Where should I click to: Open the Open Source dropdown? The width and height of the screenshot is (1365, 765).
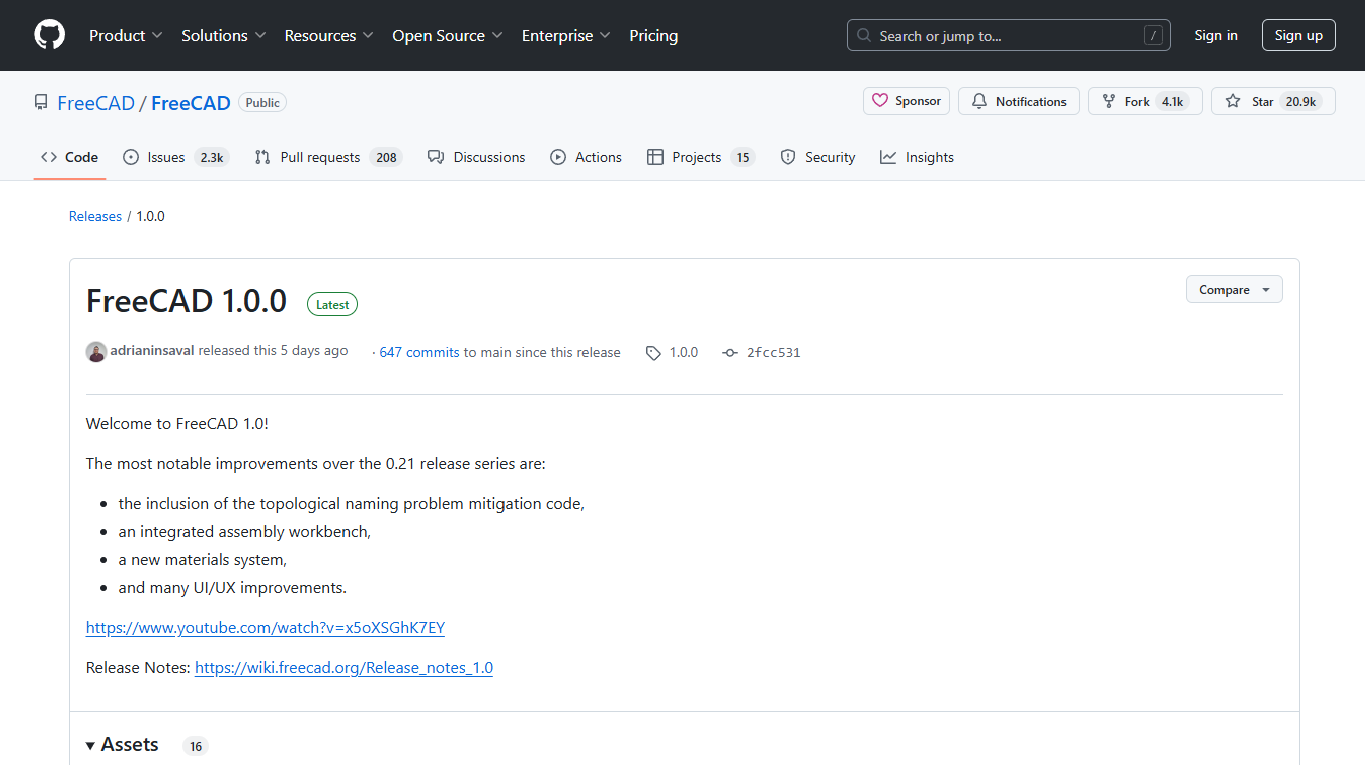click(448, 35)
